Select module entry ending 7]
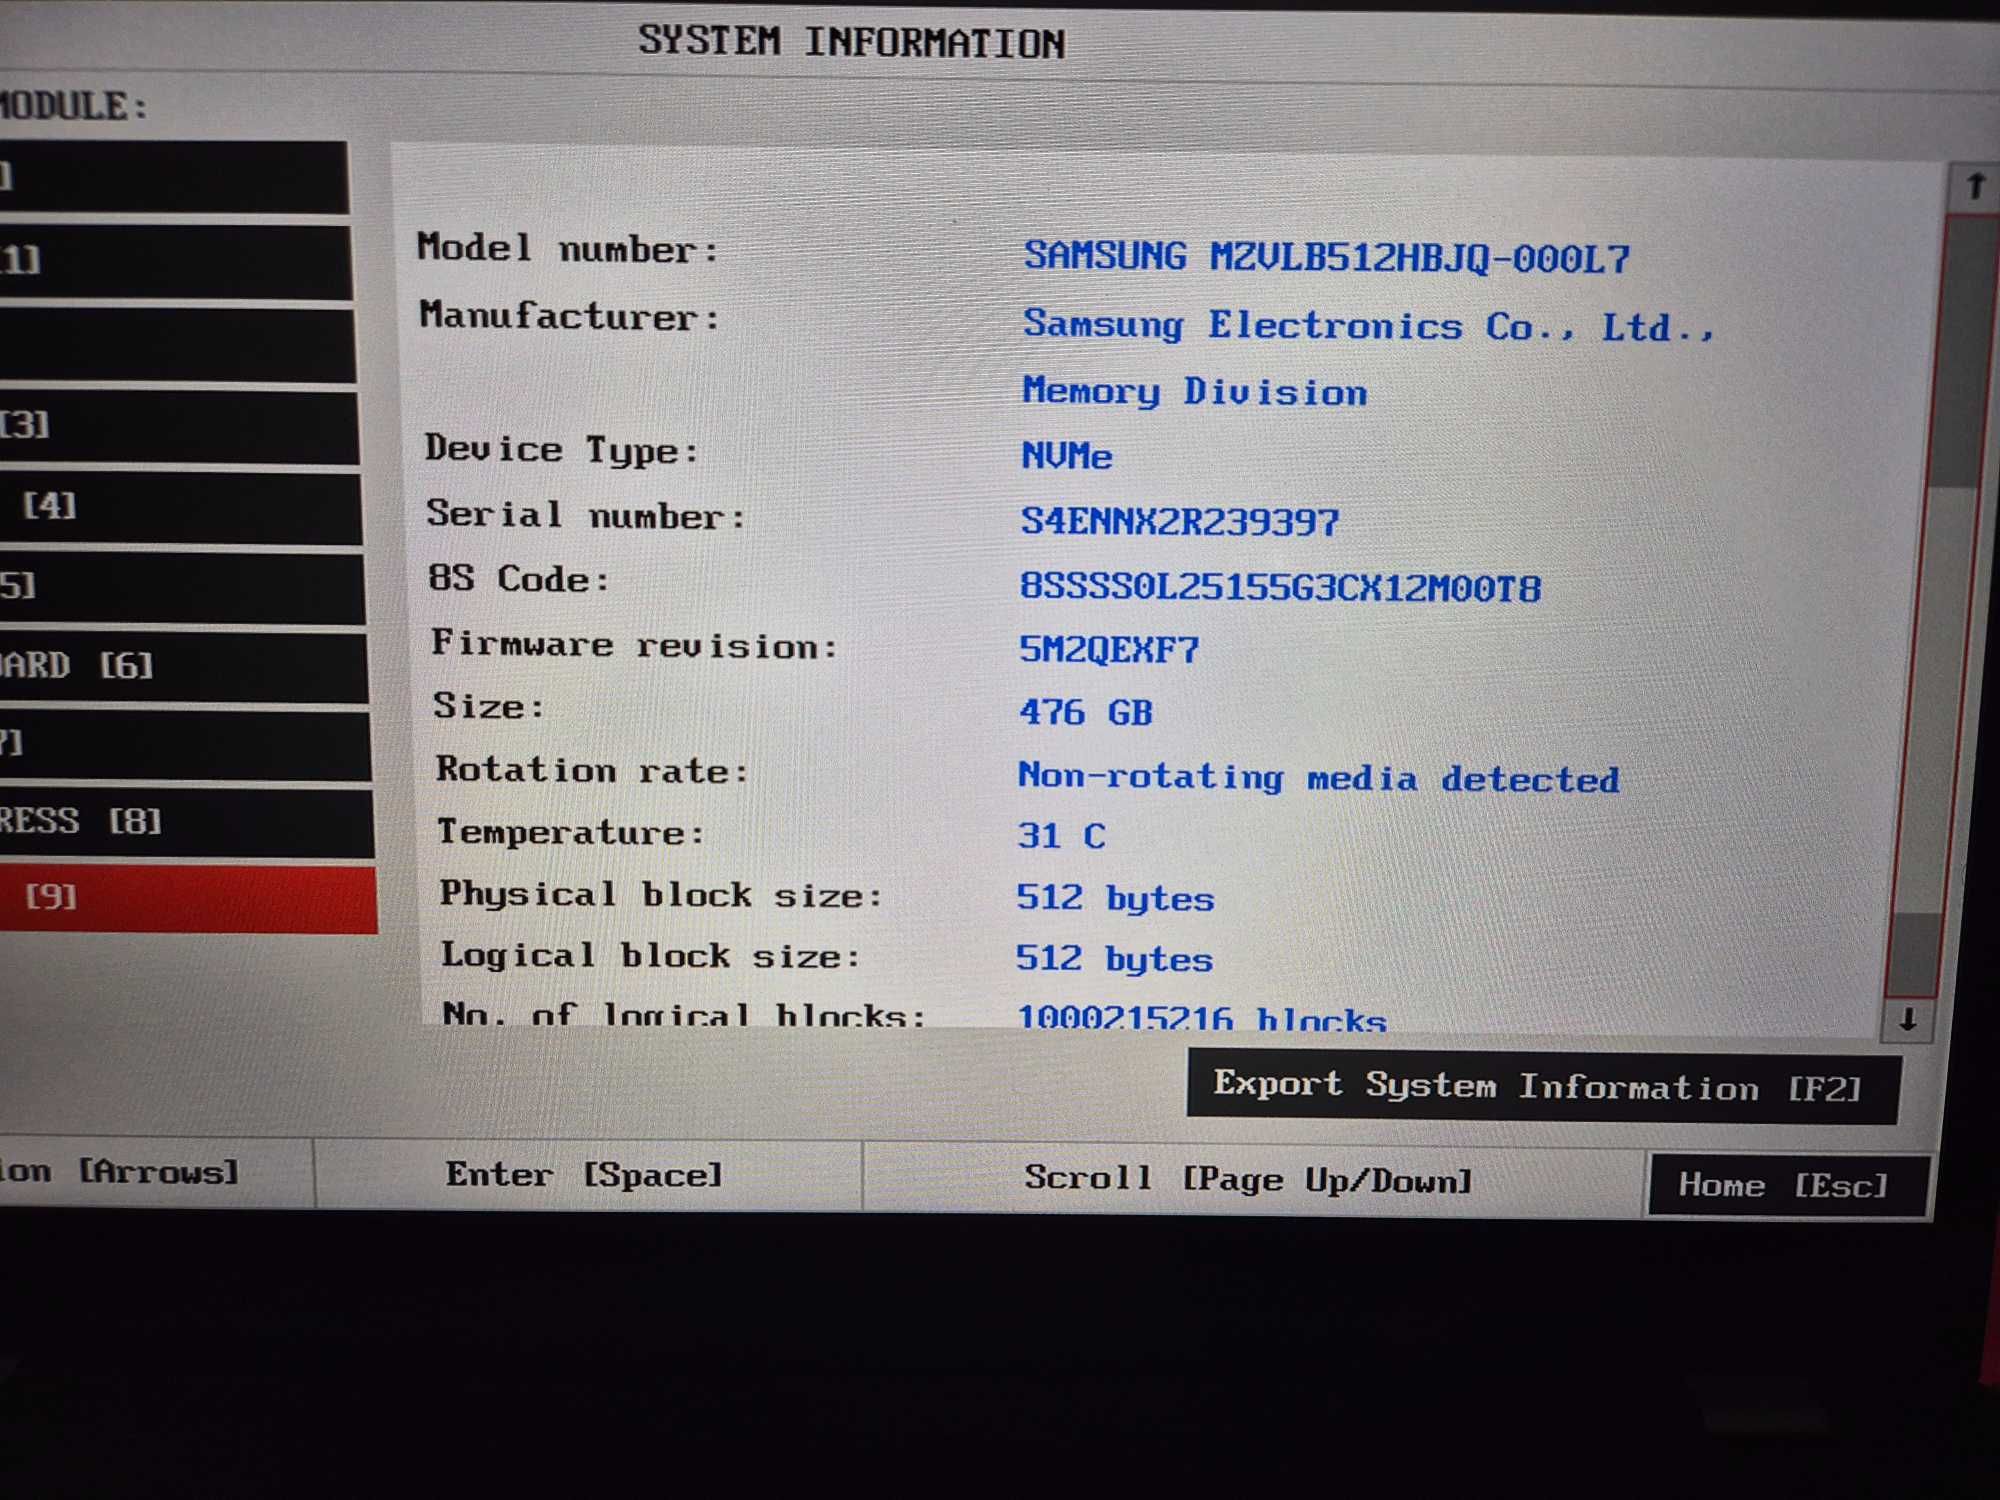2000x1500 pixels. pyautogui.click(x=185, y=745)
